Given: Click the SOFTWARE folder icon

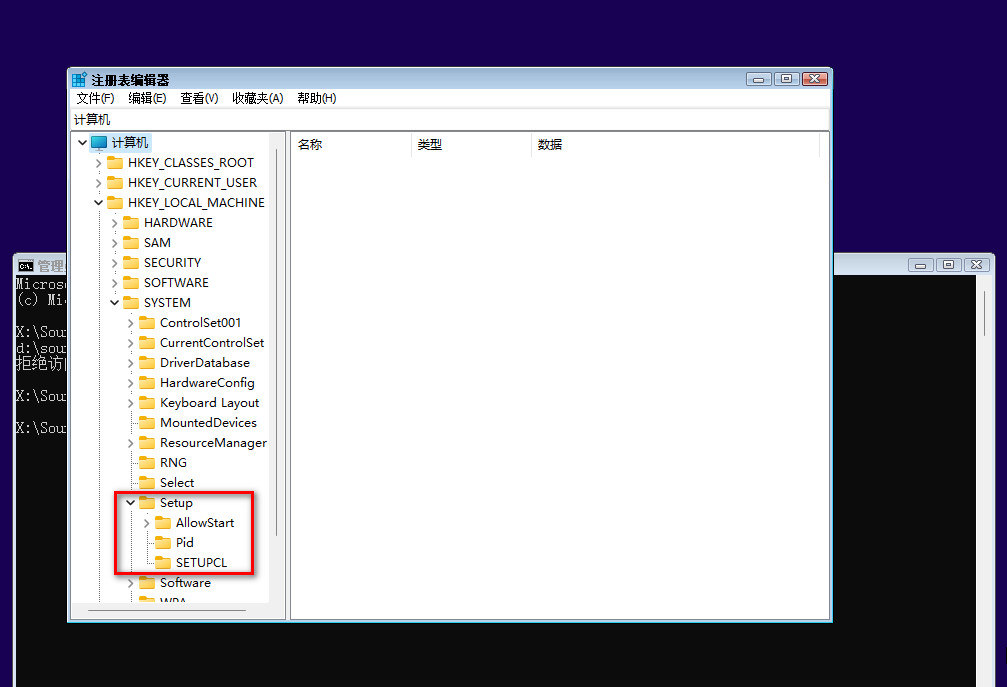Looking at the screenshot, I should (x=131, y=283).
